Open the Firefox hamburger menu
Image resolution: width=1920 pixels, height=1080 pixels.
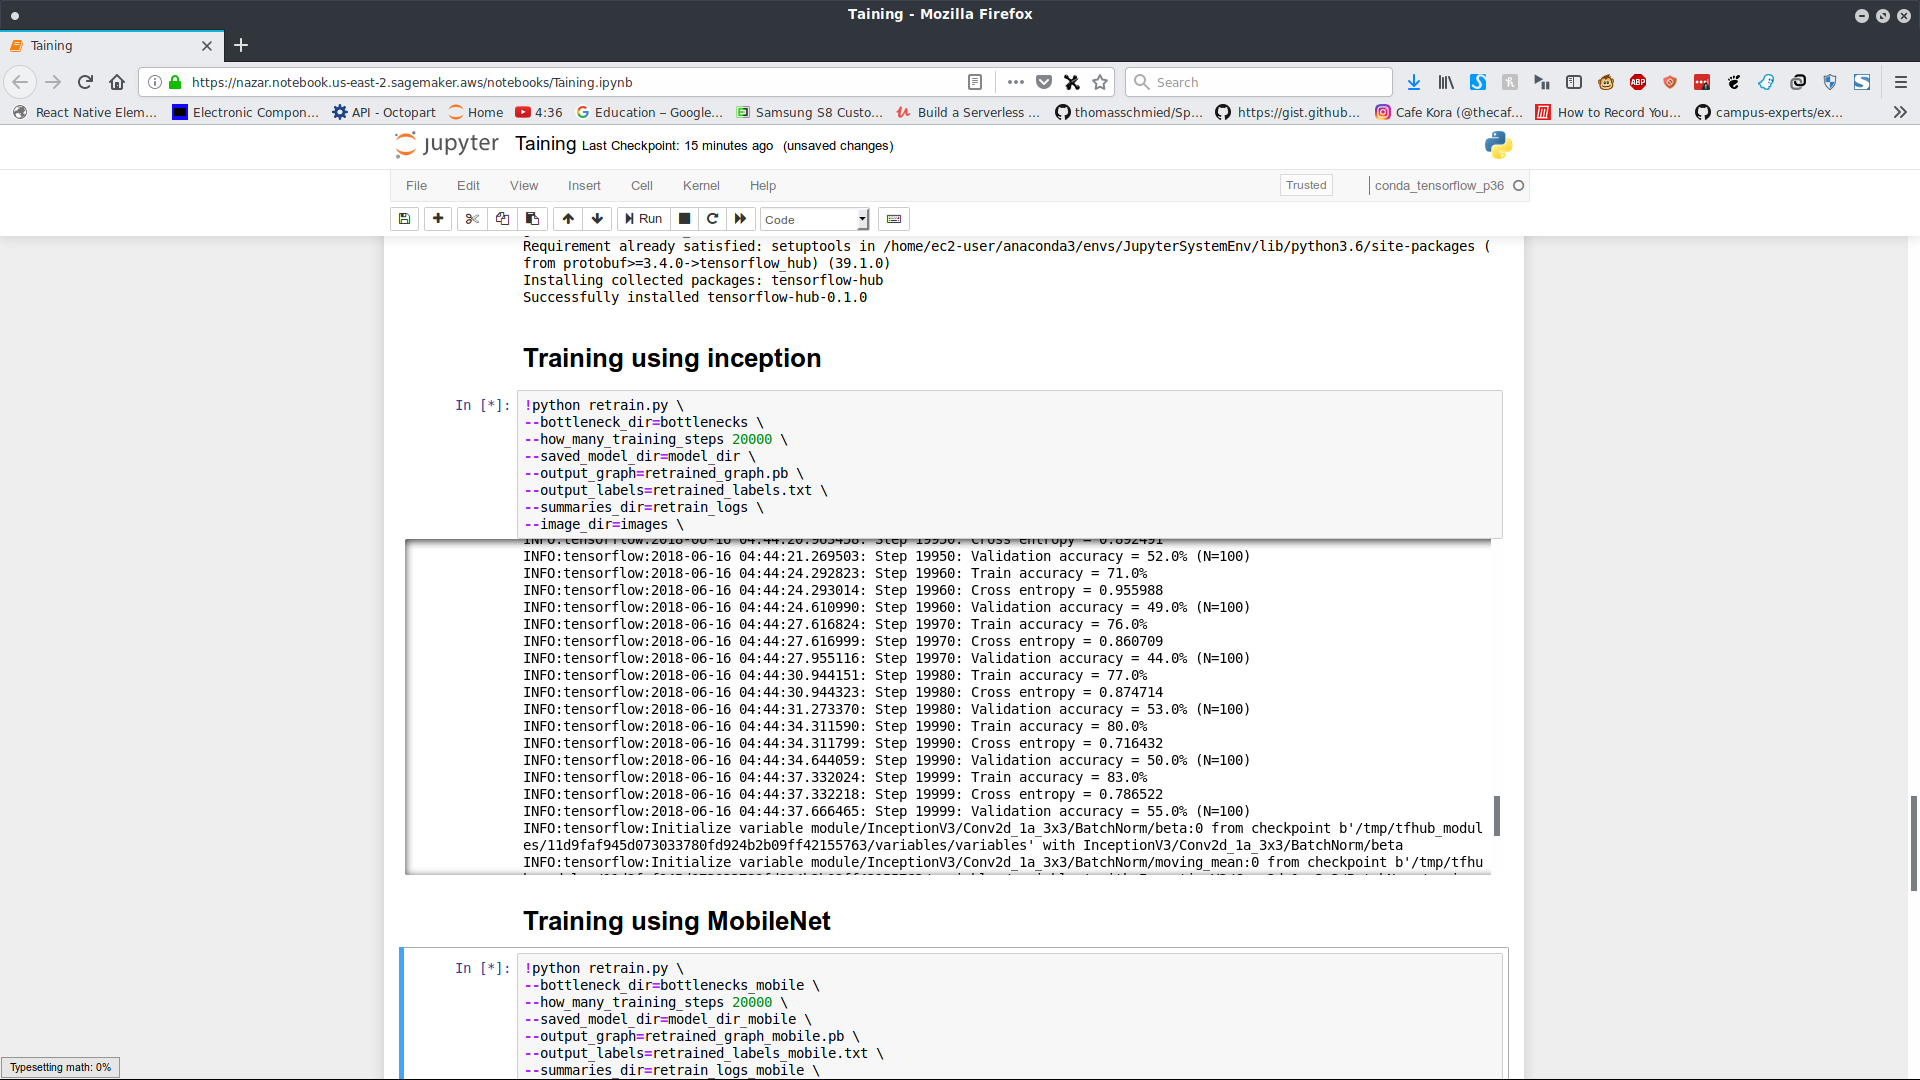point(1900,82)
